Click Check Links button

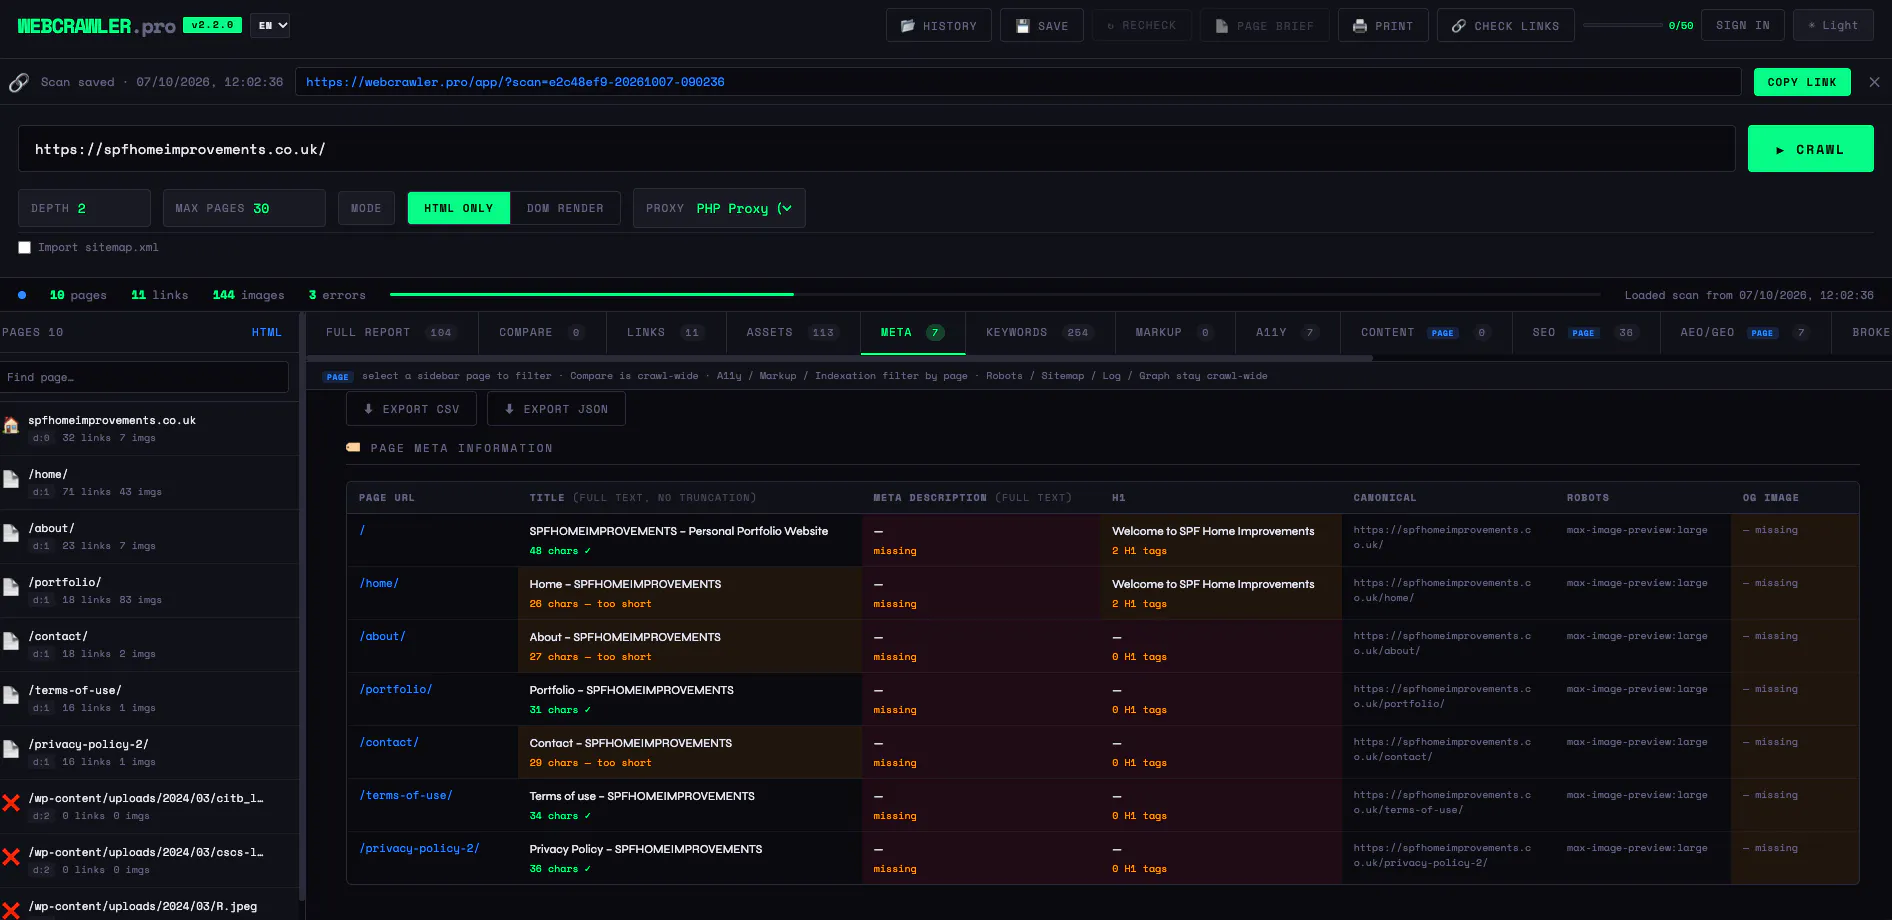click(1505, 25)
